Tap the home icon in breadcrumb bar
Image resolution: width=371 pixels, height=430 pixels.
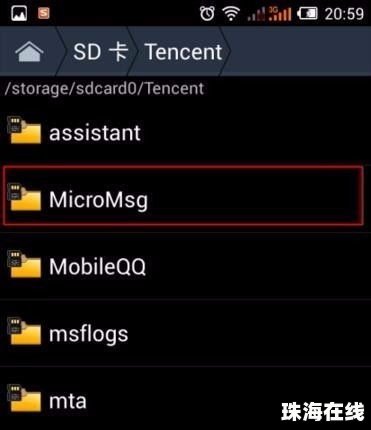29,52
